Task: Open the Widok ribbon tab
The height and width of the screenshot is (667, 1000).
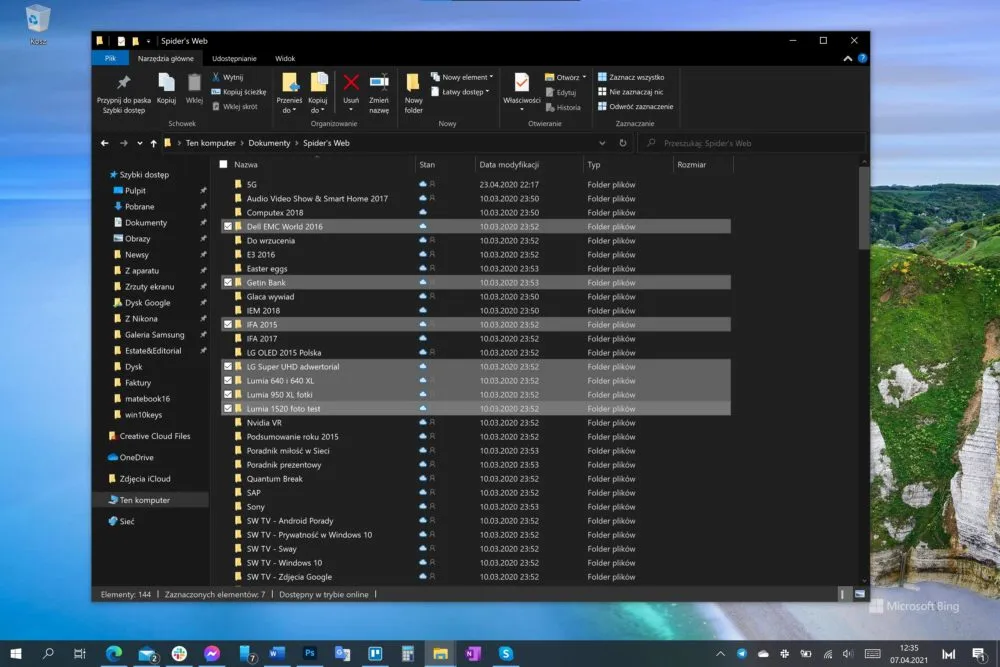Action: tap(285, 58)
